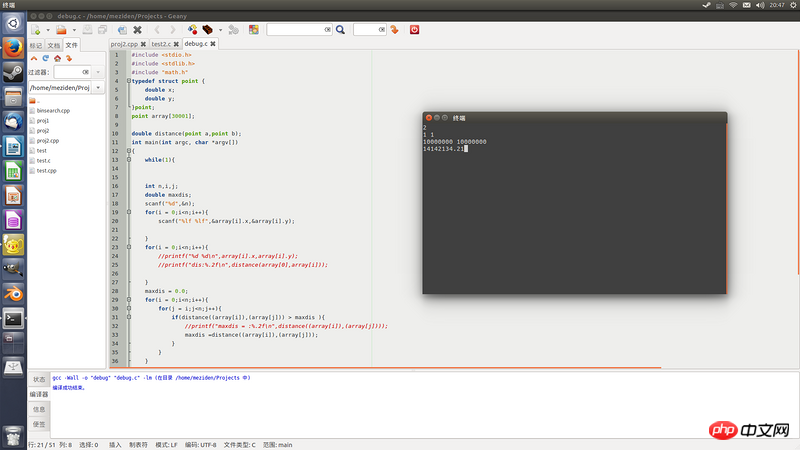Switch to the test2.c editor tab
This screenshot has width=800, height=450.
(x=161, y=44)
